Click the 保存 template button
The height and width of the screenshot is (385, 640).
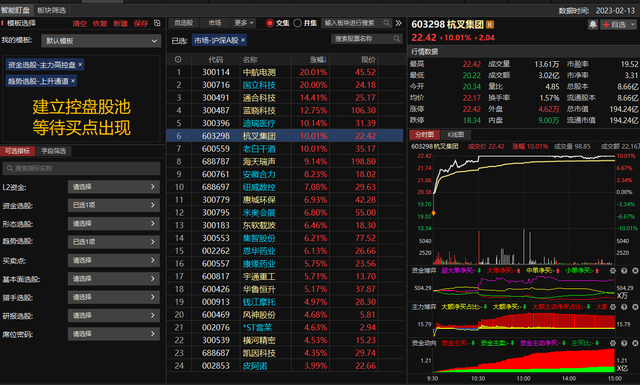pyautogui.click(x=141, y=24)
